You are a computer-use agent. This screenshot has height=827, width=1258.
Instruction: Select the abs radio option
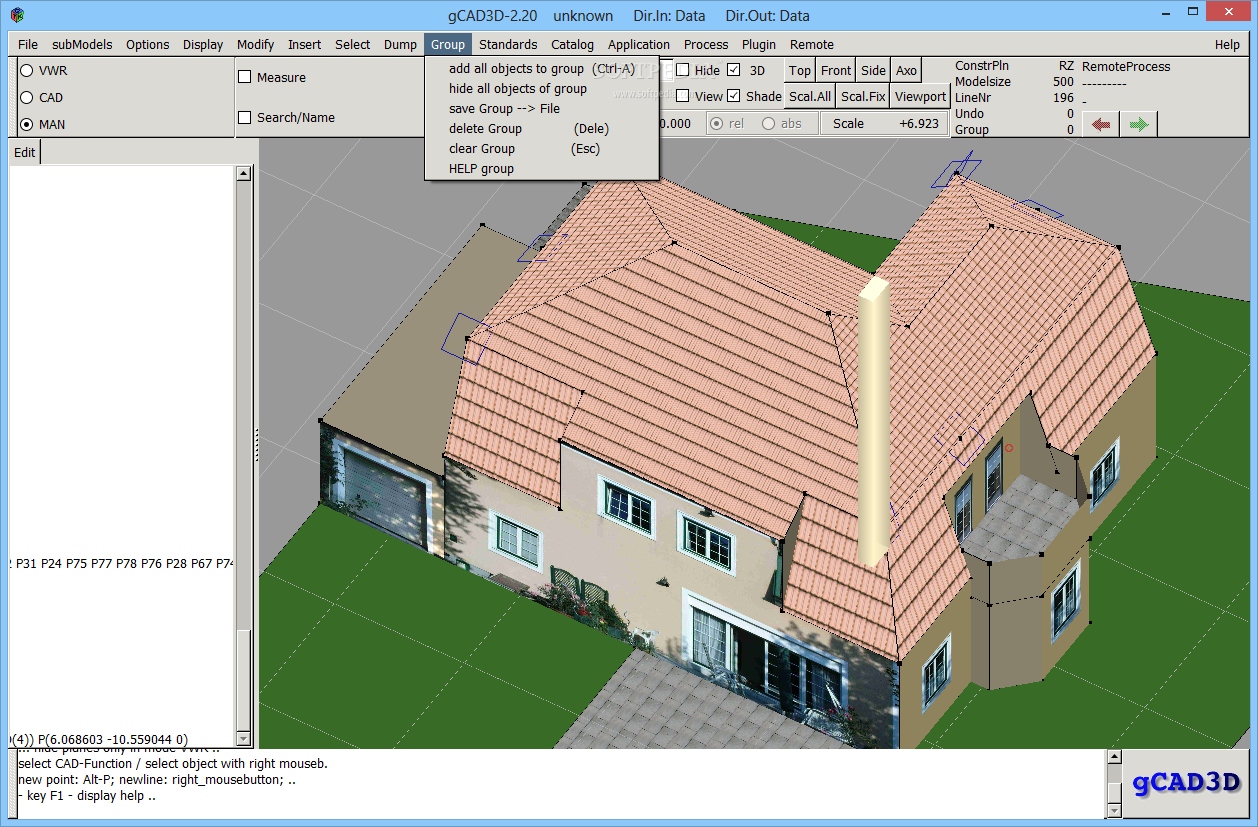tap(768, 124)
